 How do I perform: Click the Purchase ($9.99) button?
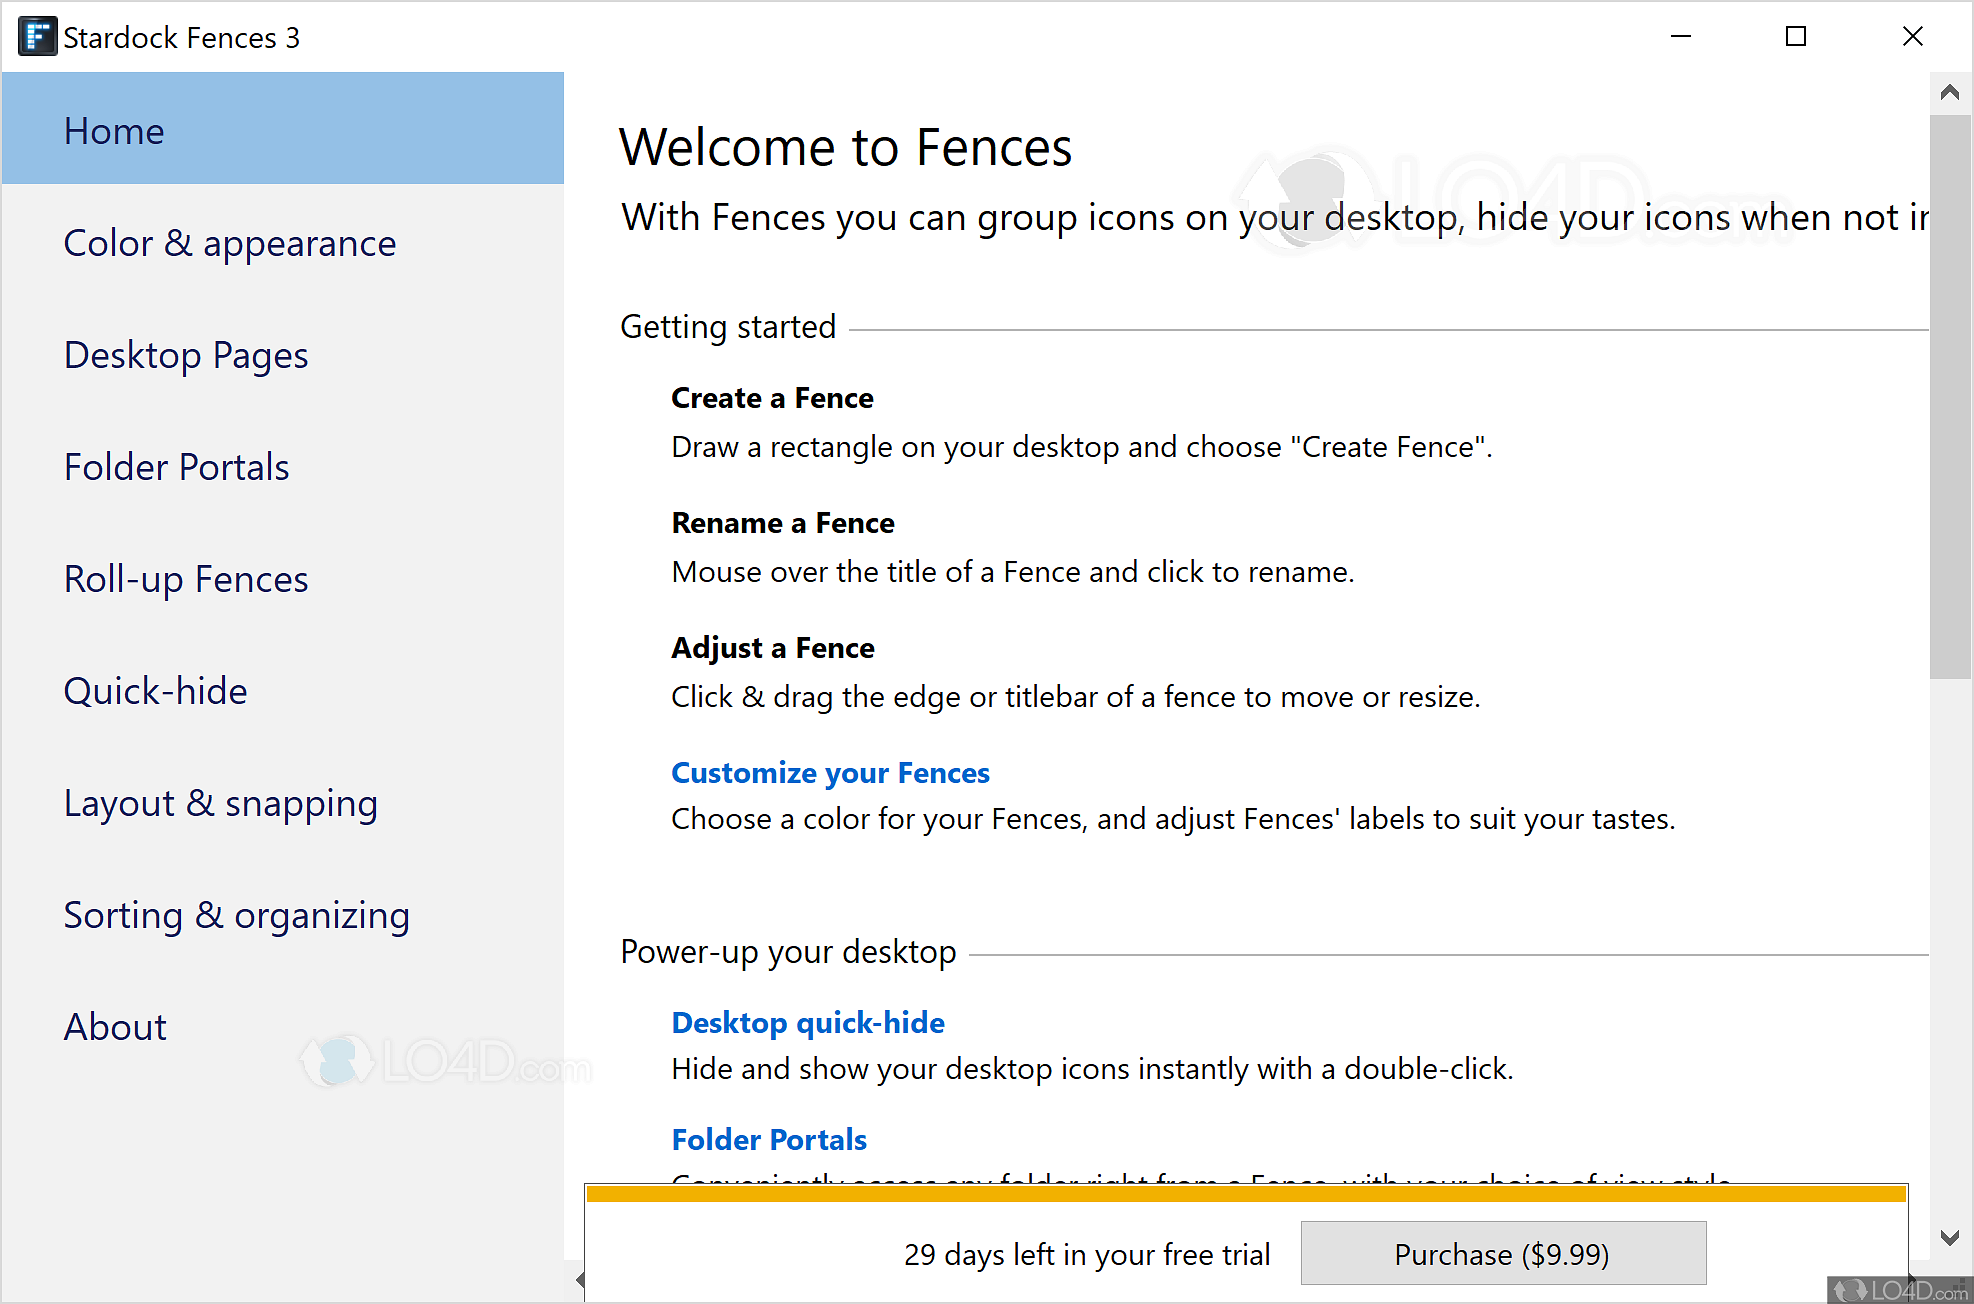coord(1502,1254)
